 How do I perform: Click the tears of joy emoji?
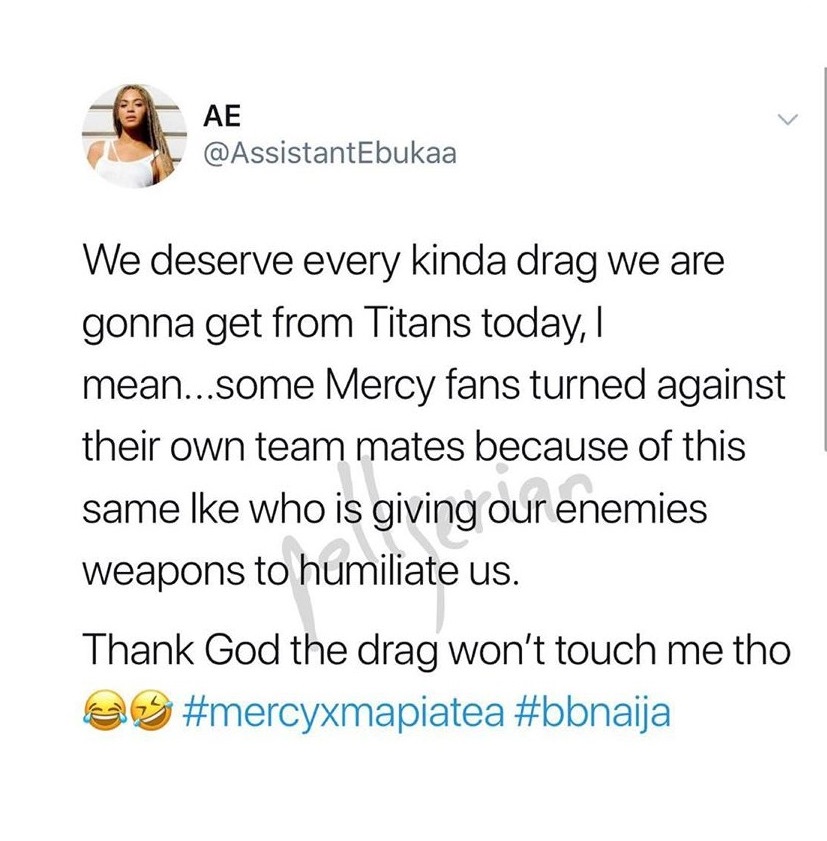(x=105, y=711)
